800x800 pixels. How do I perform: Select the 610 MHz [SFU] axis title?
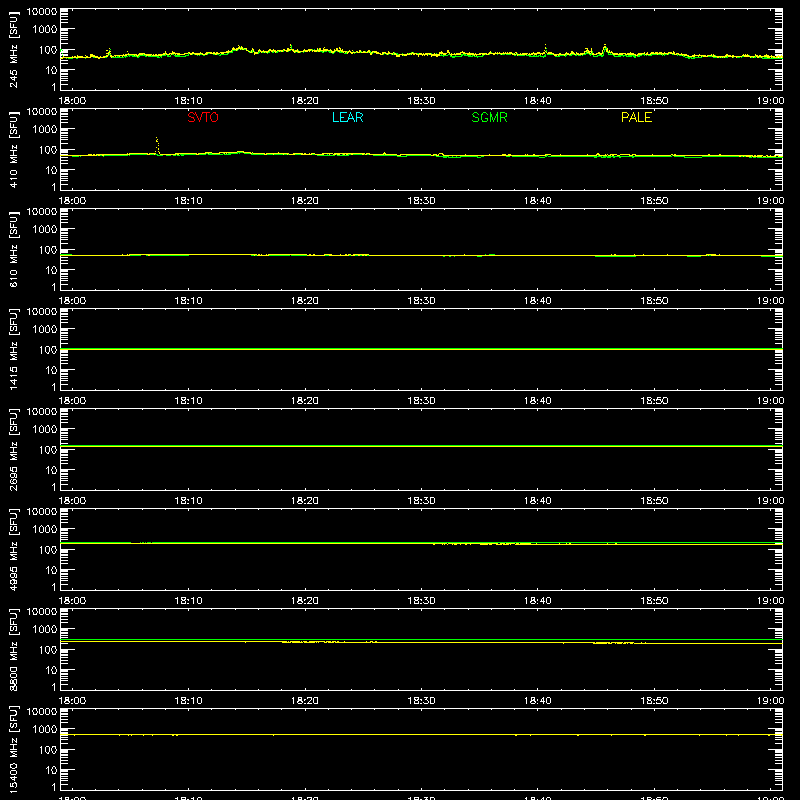coord(13,249)
